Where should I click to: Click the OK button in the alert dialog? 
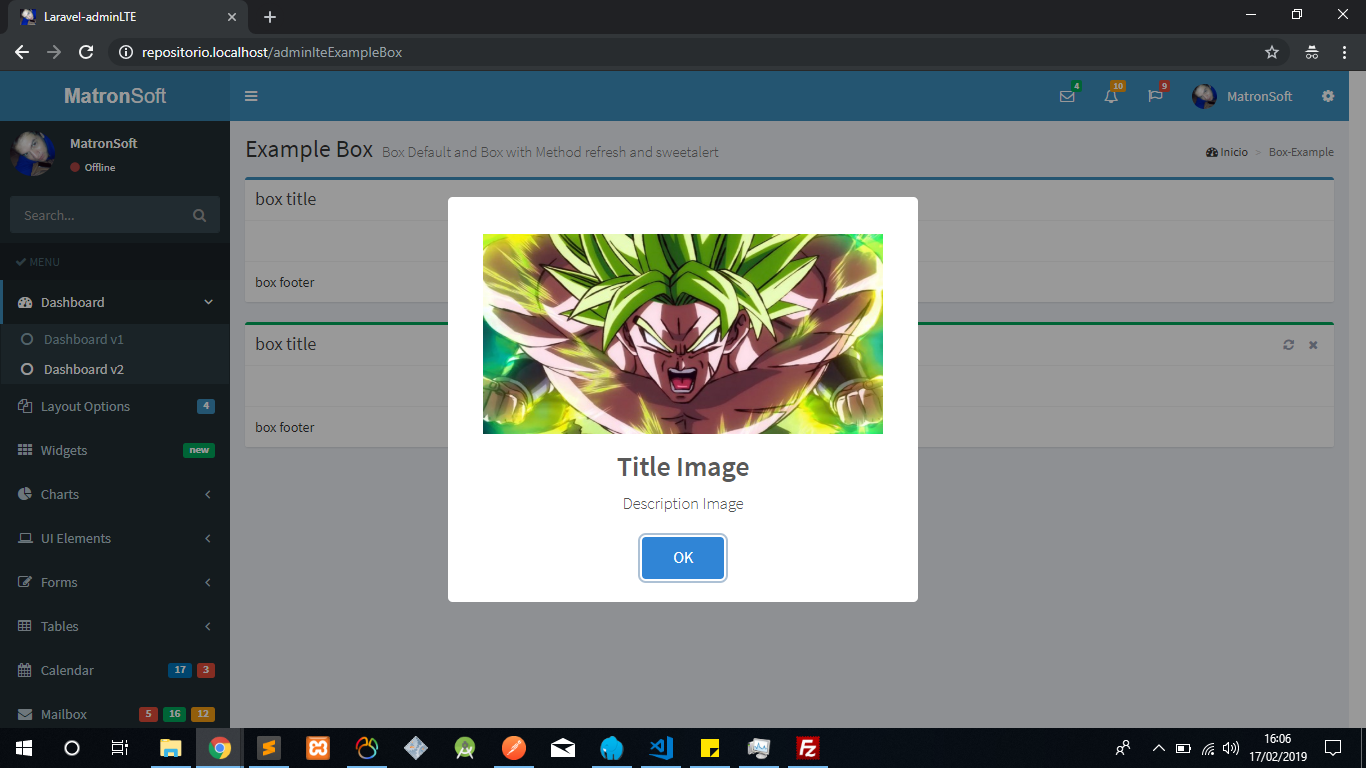pyautogui.click(x=683, y=558)
